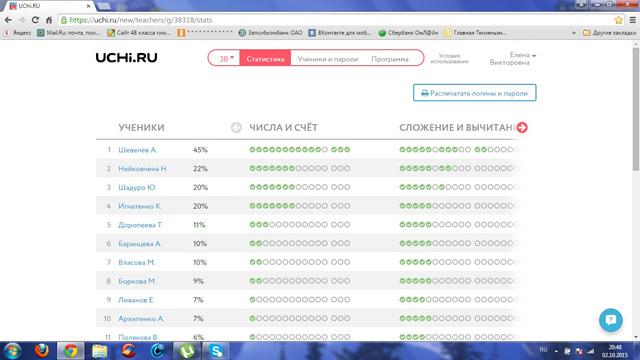Open the blue help chat bubble
Screen dimensions: 640x360
611,320
